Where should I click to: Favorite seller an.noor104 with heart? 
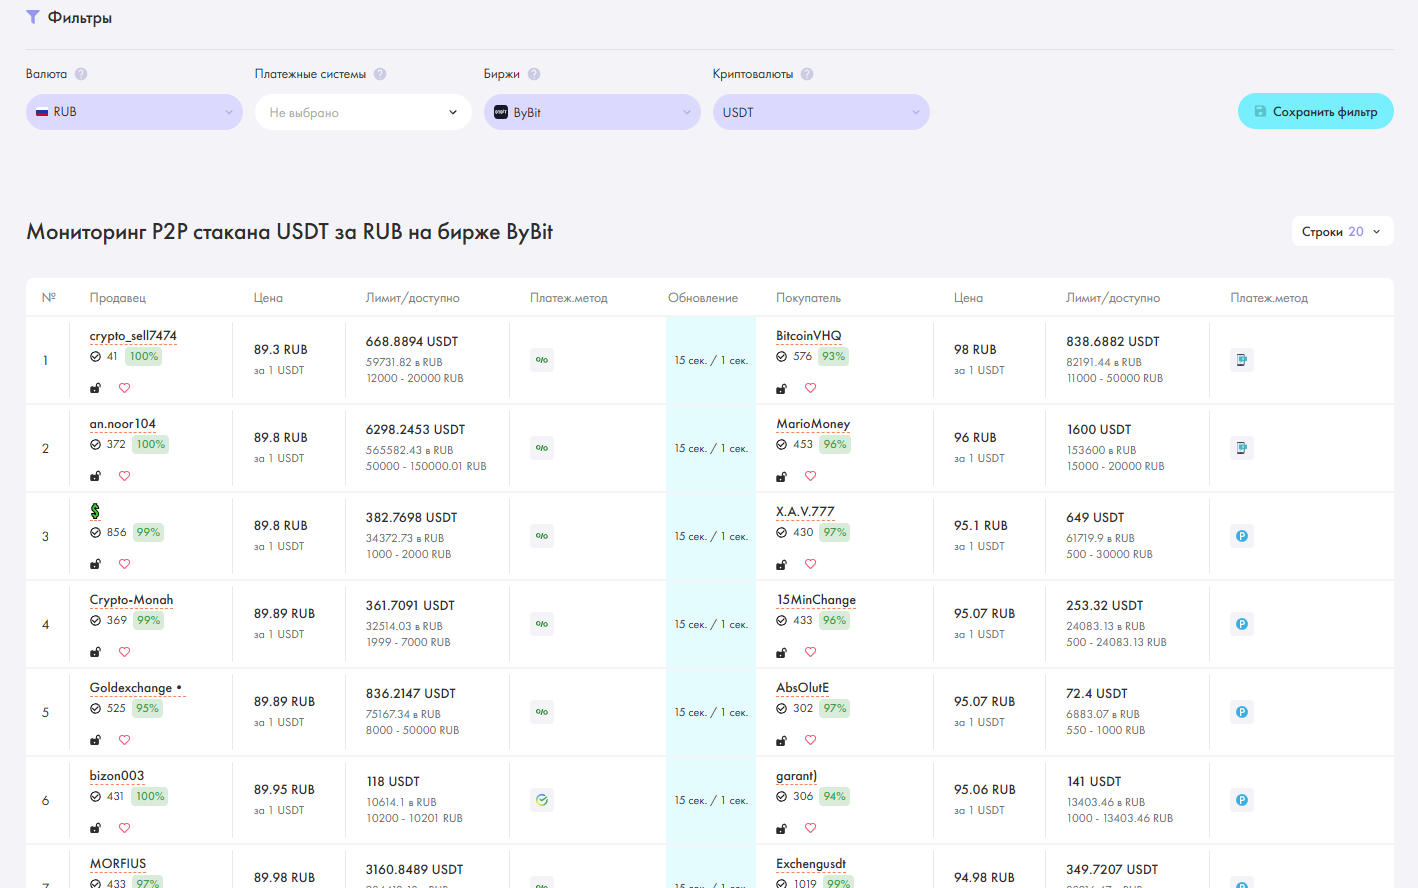tap(125, 476)
